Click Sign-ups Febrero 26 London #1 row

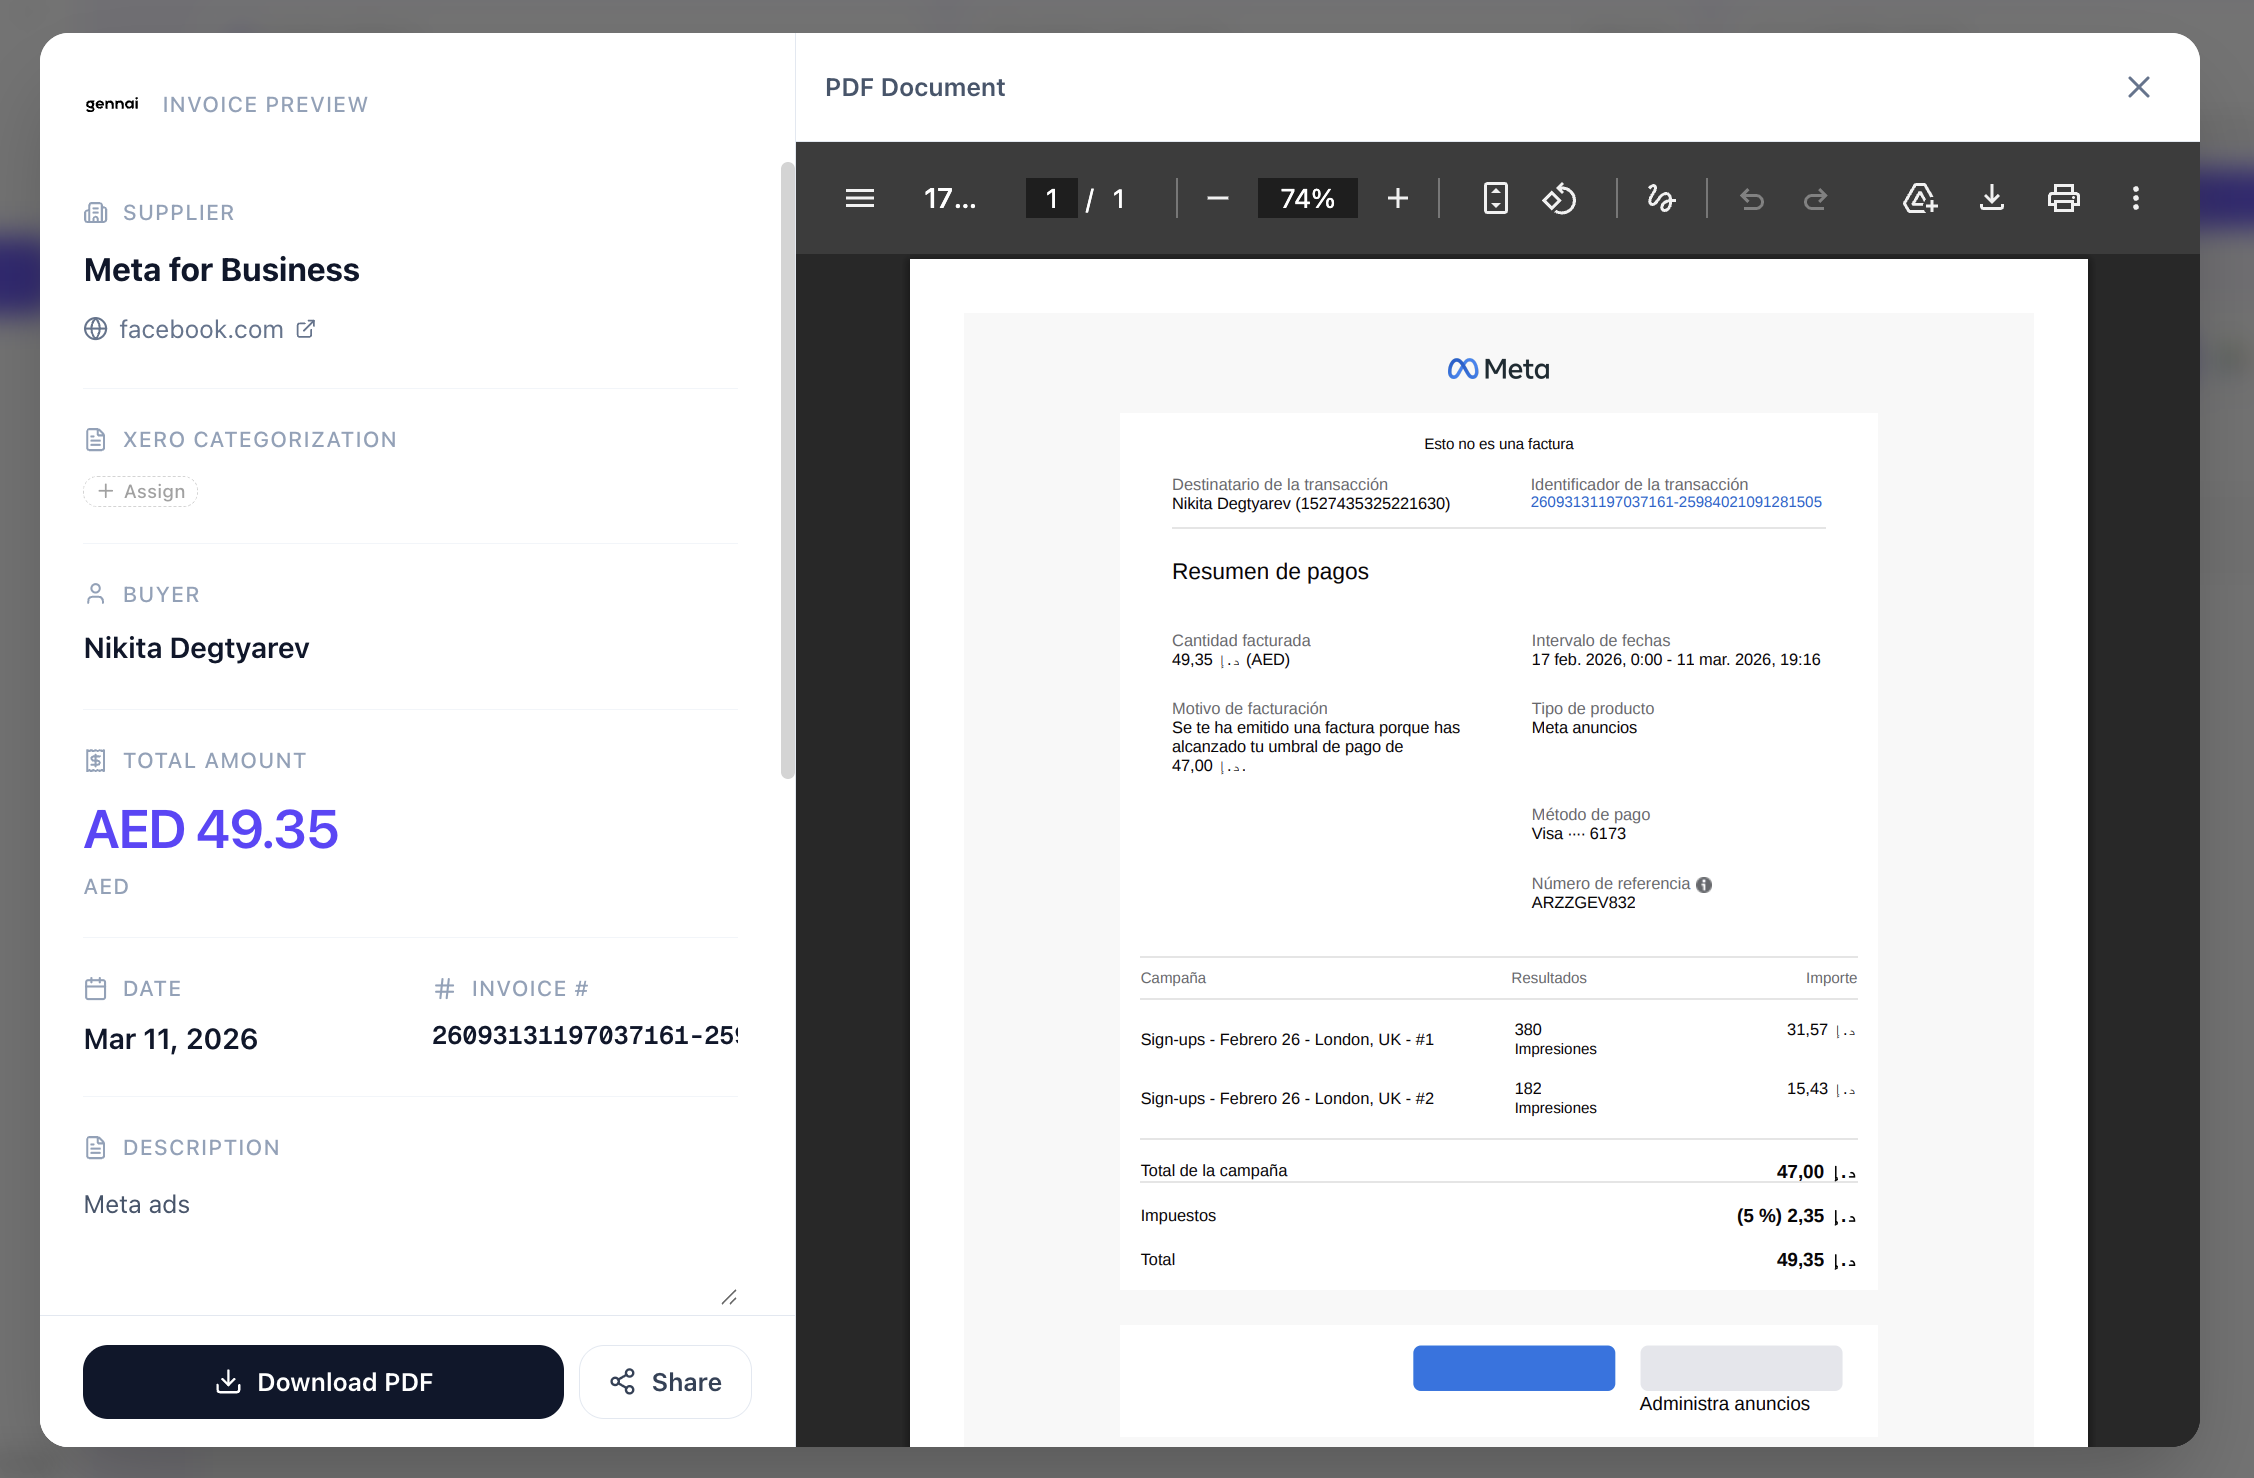click(1498, 1039)
